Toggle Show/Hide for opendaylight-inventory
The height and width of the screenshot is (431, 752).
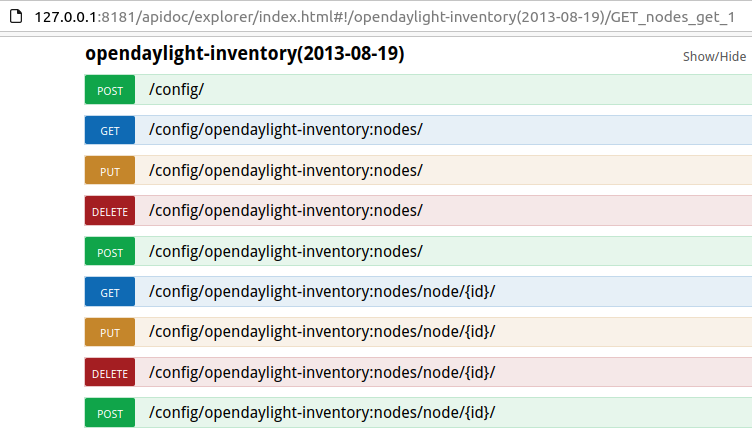click(x=714, y=56)
